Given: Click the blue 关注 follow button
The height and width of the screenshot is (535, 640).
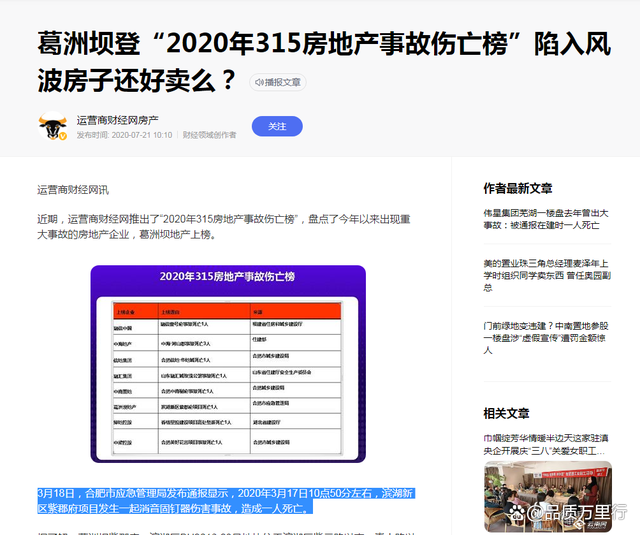Looking at the screenshot, I should tap(277, 126).
